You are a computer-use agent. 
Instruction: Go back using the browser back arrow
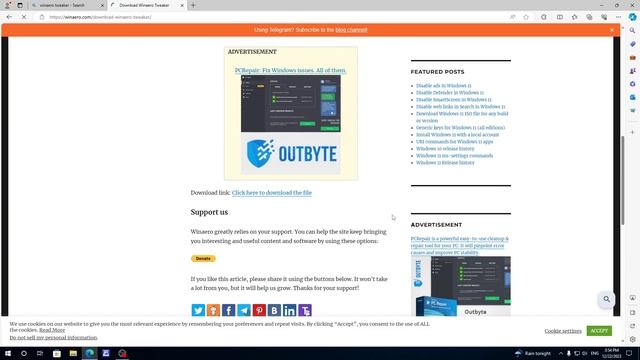pos(9,17)
